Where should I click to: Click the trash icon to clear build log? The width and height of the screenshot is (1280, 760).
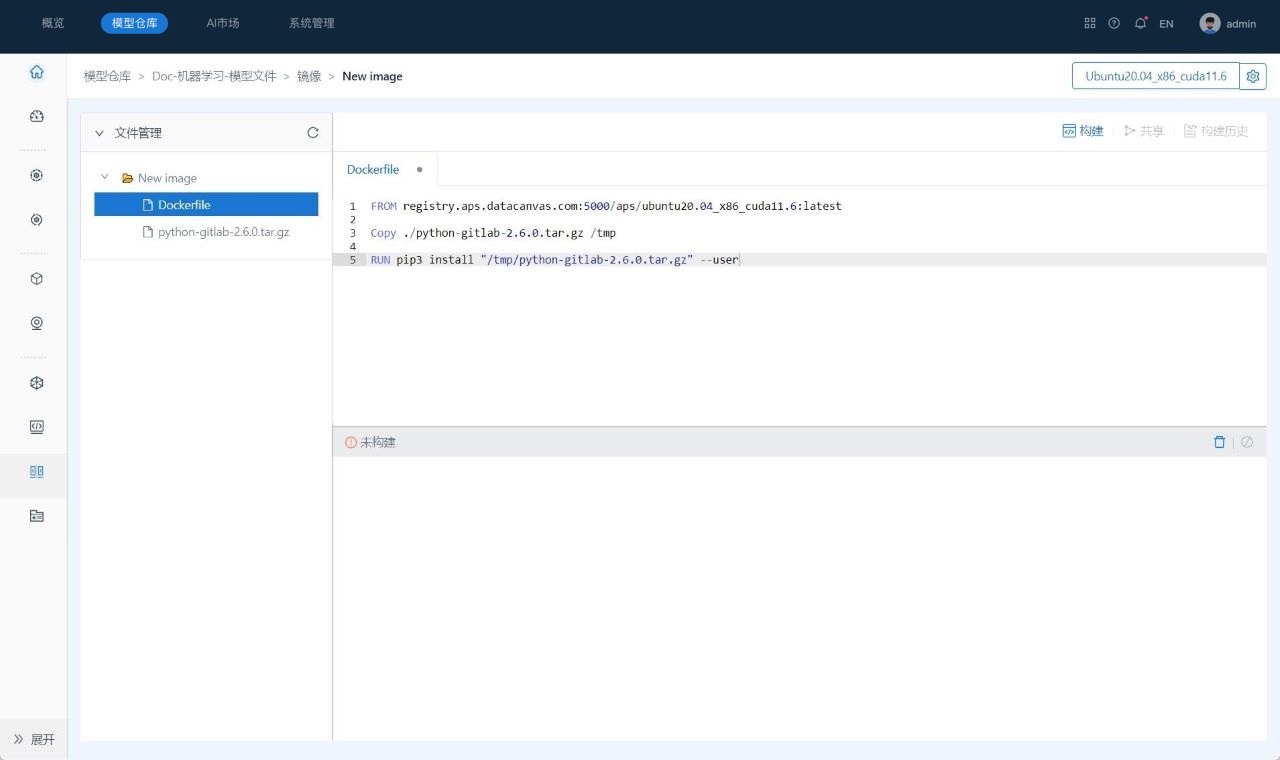tap(1219, 442)
